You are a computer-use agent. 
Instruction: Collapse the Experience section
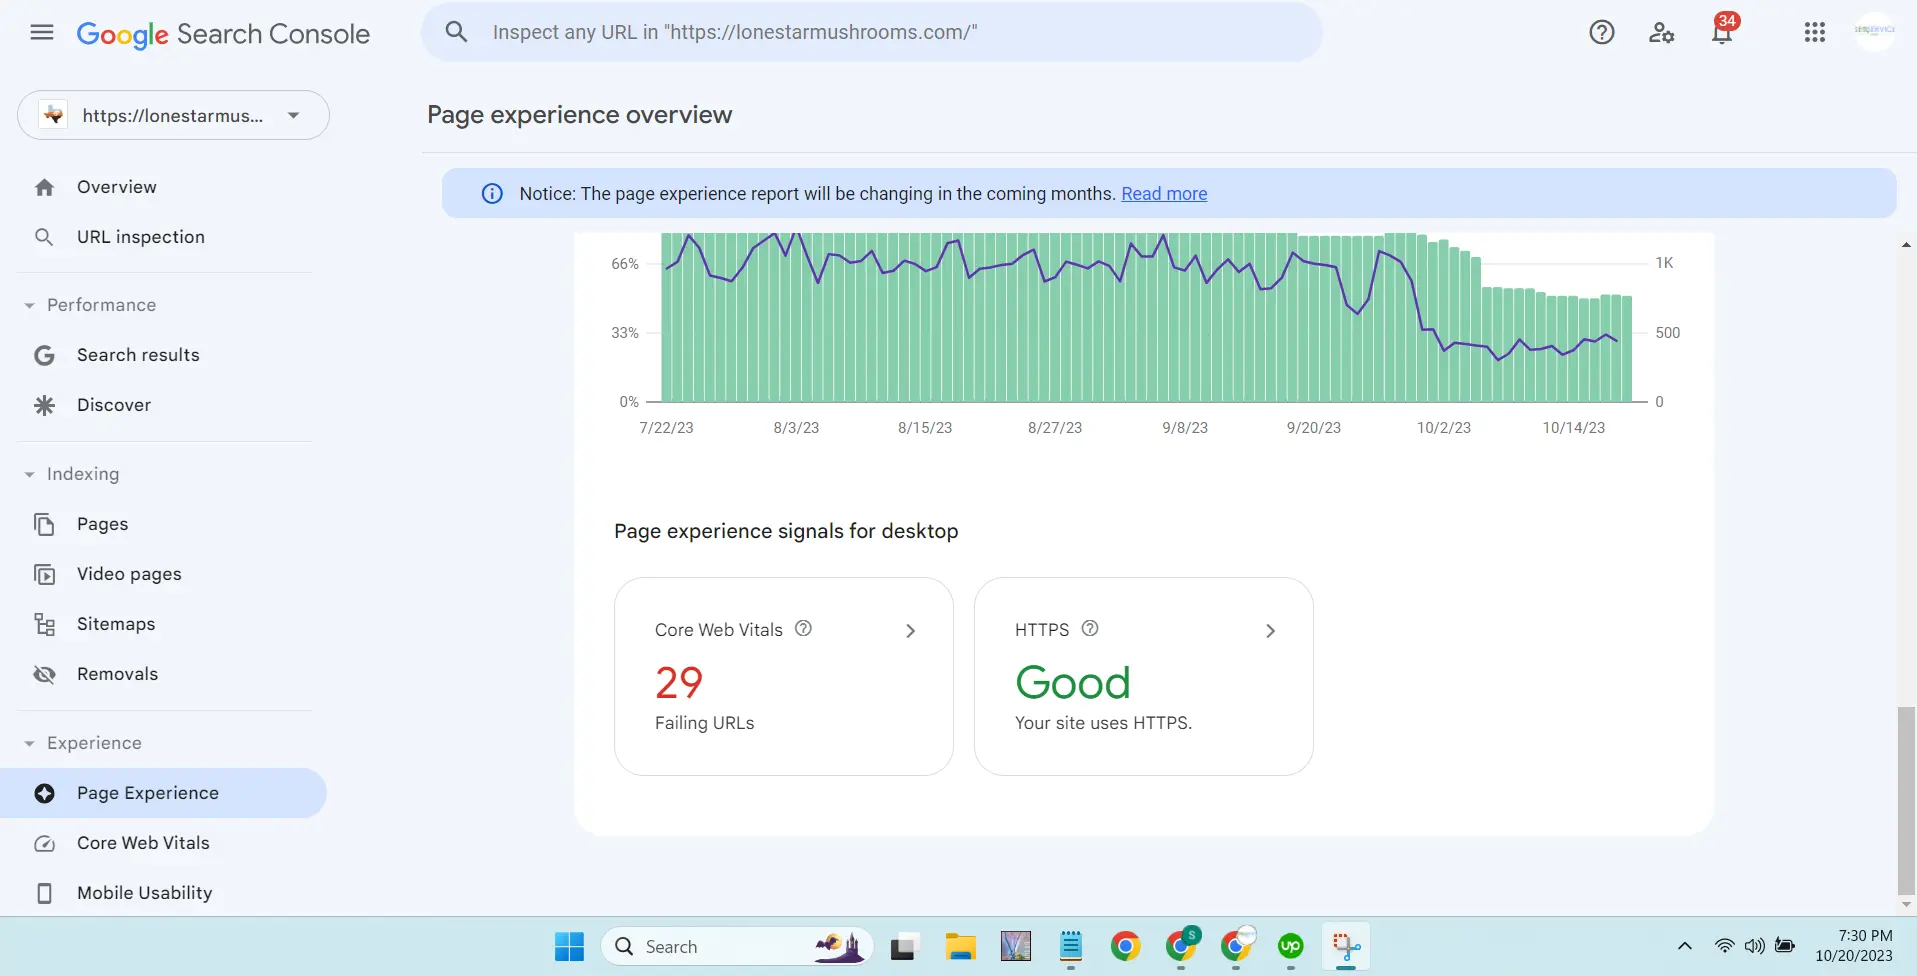[30, 744]
